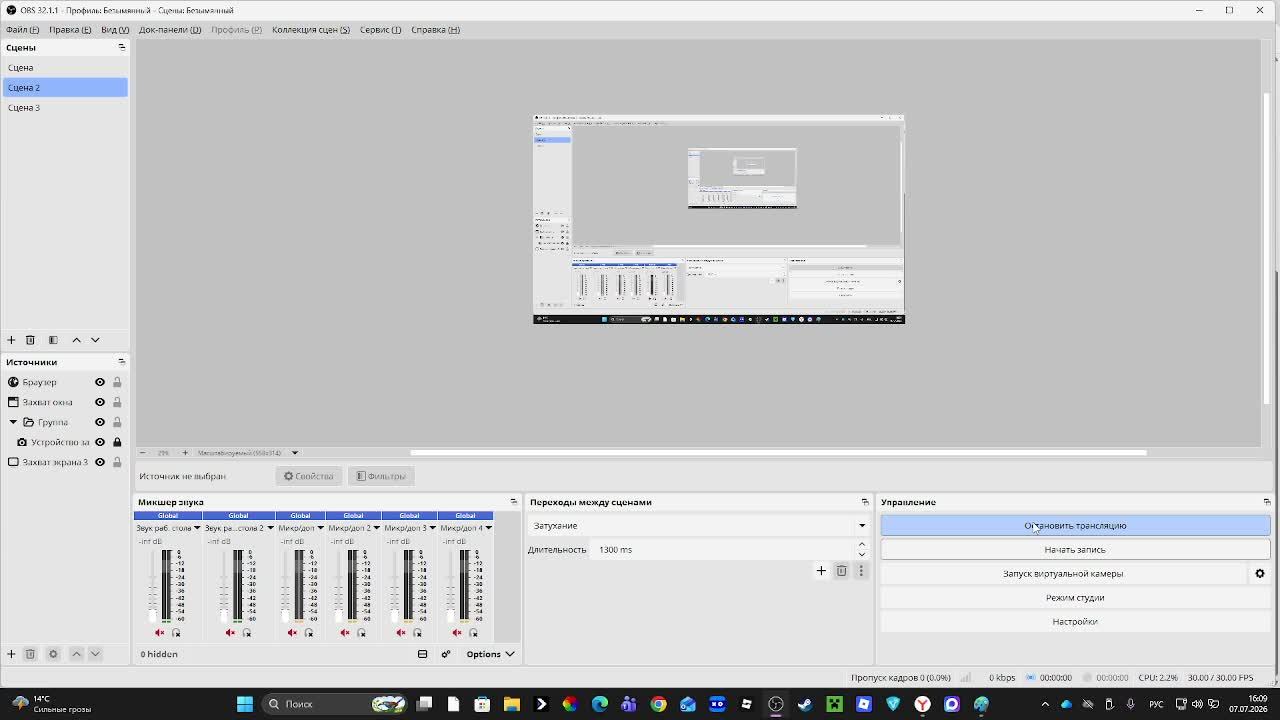Screen dimensions: 1280x720
Task: Open Микр/доп 3 channel menu arrow
Action: pos(432,528)
